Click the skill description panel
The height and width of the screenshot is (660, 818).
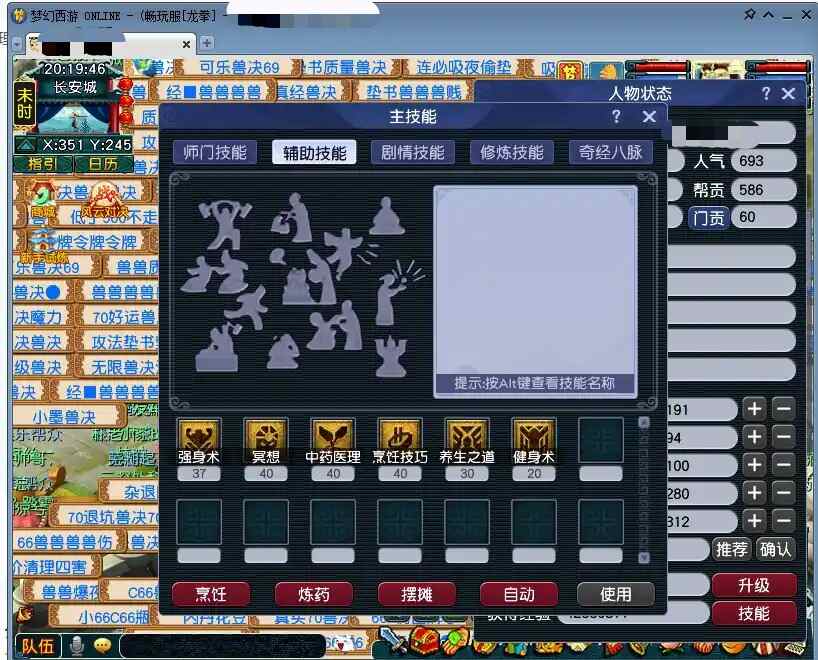click(535, 292)
